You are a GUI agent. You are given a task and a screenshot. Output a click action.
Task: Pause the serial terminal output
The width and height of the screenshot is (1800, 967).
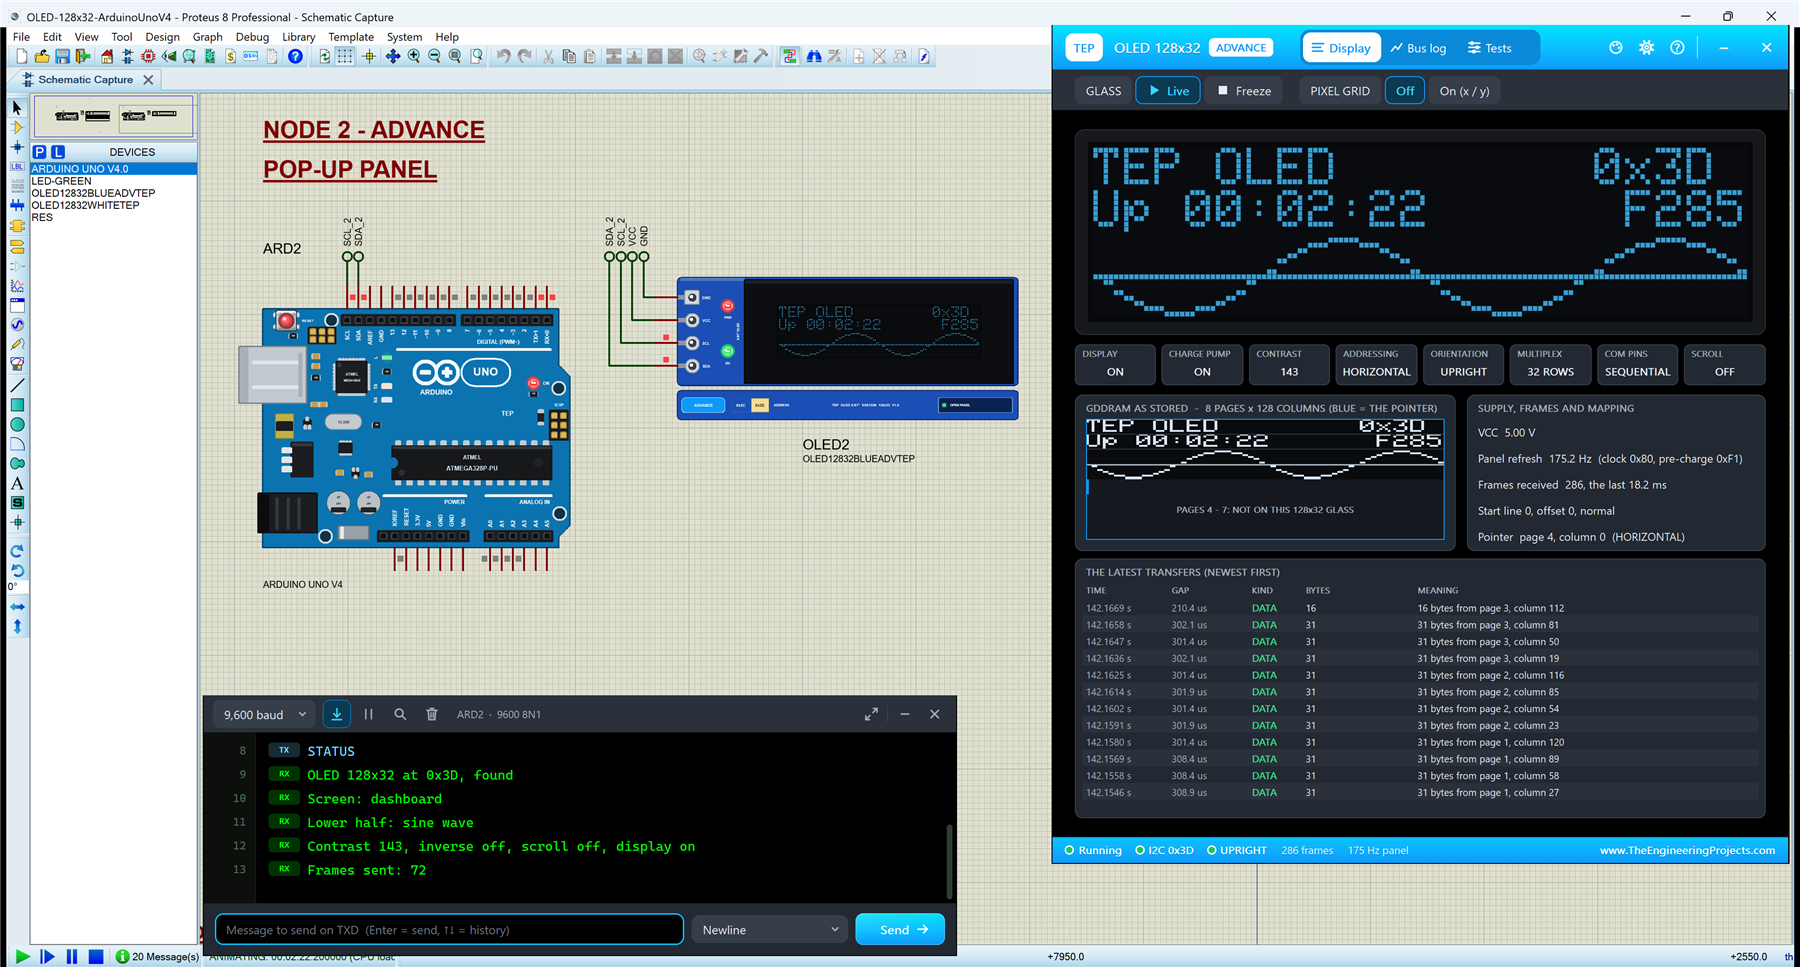369,714
